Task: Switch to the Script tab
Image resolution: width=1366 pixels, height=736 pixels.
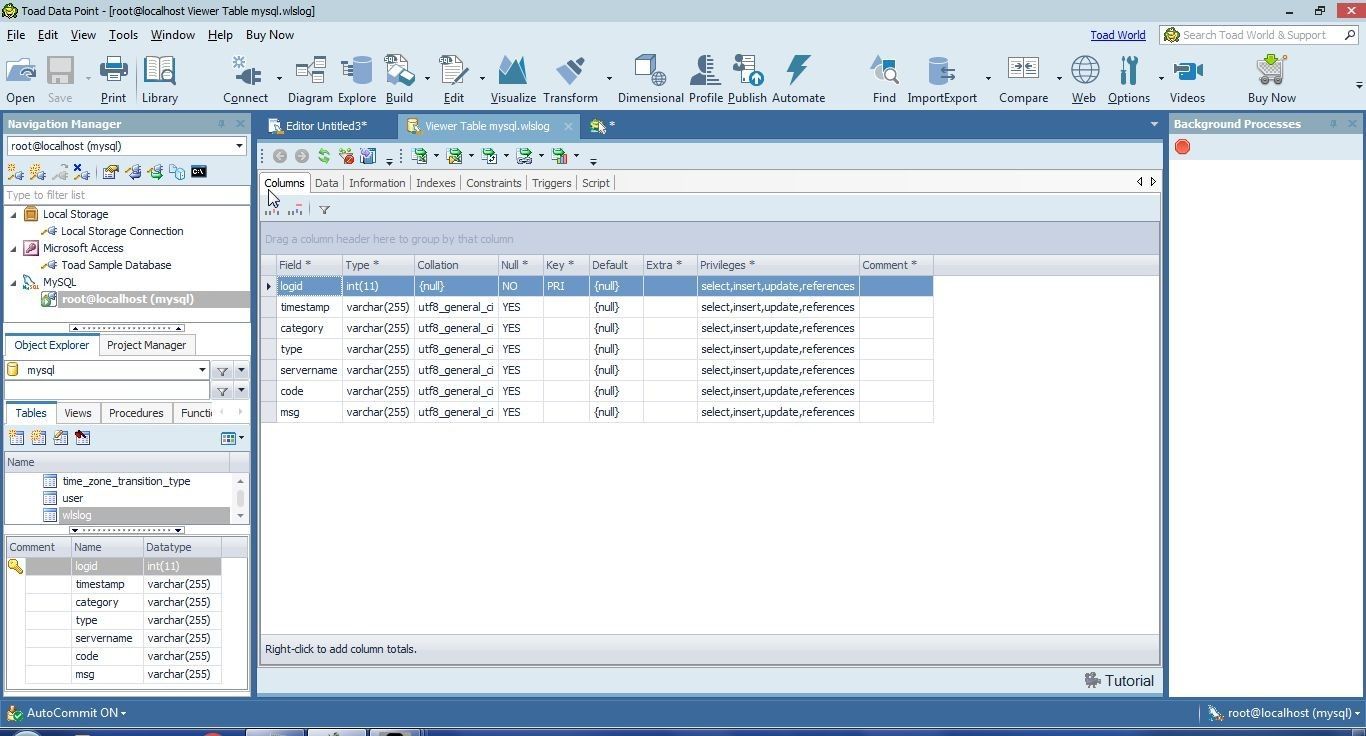Action: tap(595, 183)
